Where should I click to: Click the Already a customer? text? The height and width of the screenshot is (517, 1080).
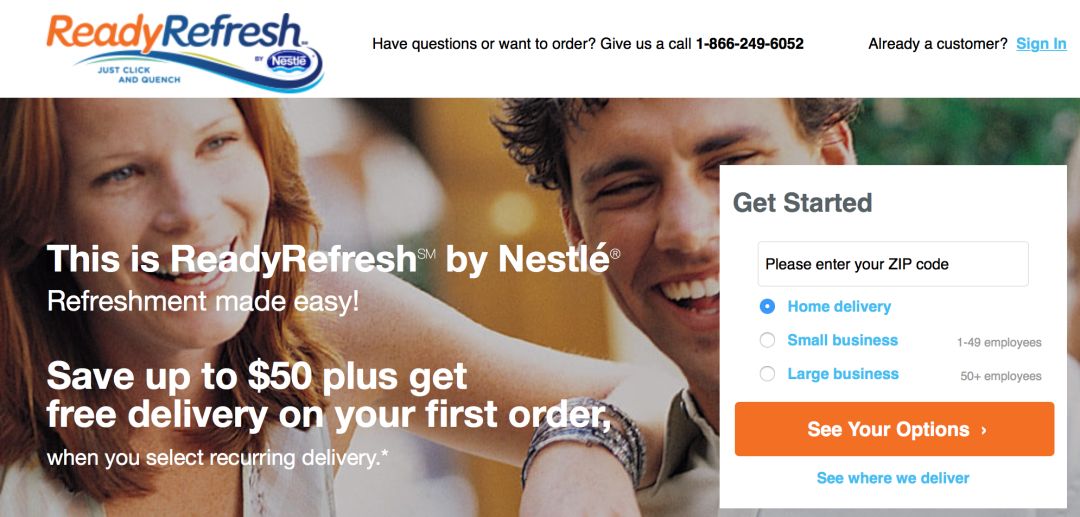(x=938, y=44)
